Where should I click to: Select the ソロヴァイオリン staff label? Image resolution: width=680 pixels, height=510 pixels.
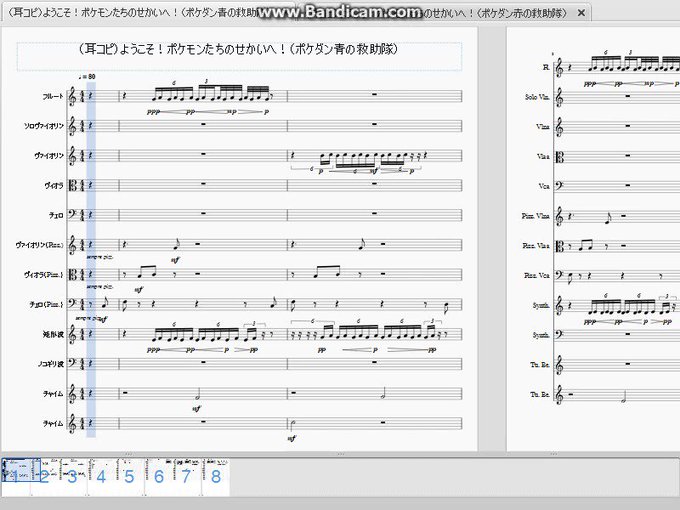pos(44,126)
